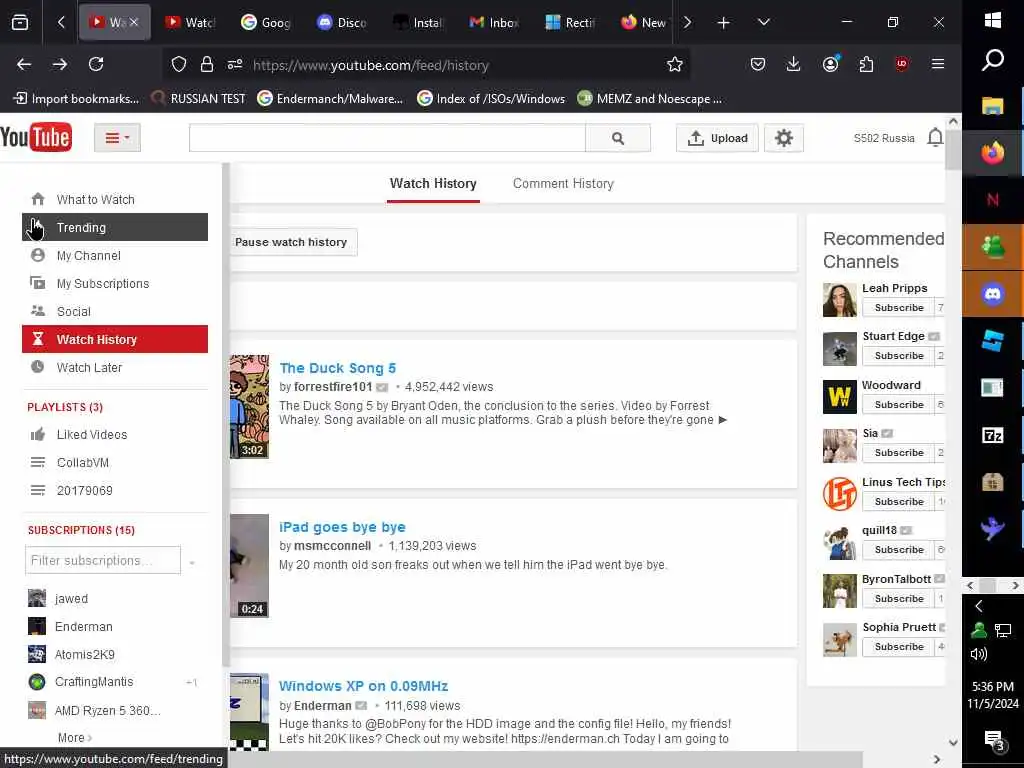Bookmark this page with star icon

point(675,64)
